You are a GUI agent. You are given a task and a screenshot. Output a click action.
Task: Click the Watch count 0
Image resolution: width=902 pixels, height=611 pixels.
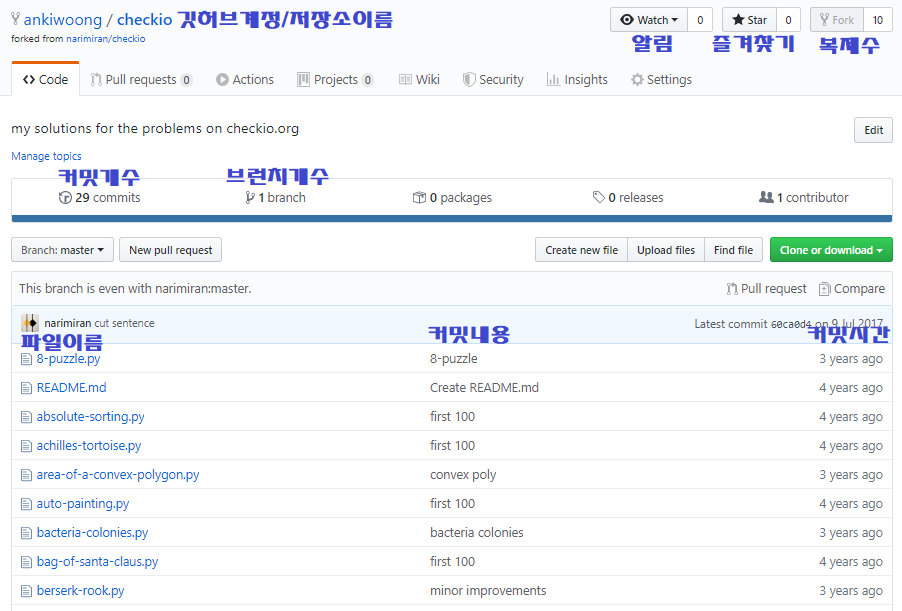coord(700,20)
